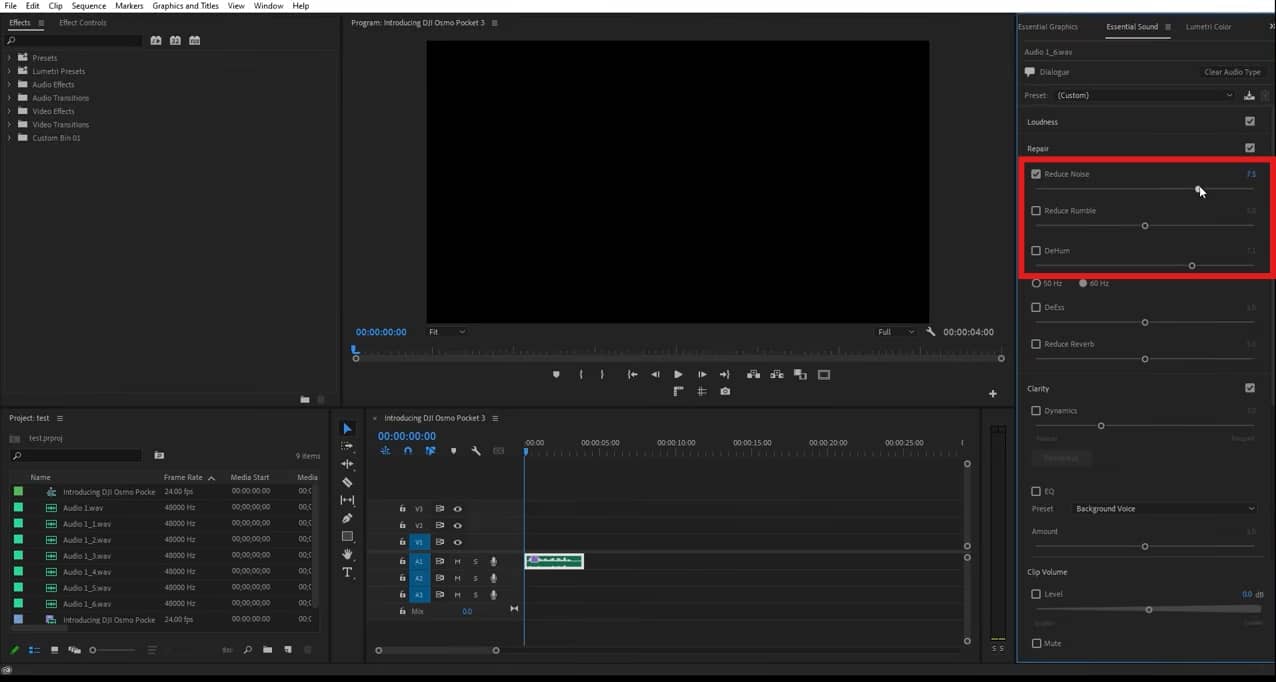Open Essential Sound panel menu
The image size is (1276, 682).
click(x=1168, y=27)
